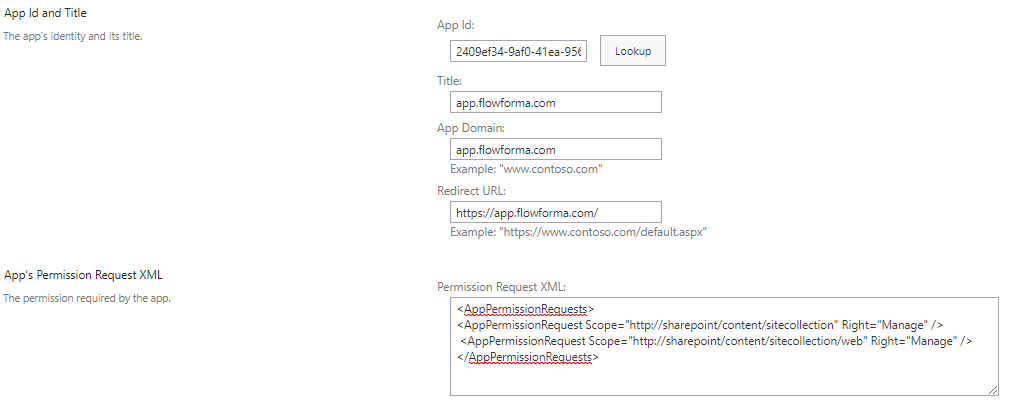Screen dimensions: 1020x414
Task: Click the "App's Permission Request XML" heading
Action: (83, 275)
